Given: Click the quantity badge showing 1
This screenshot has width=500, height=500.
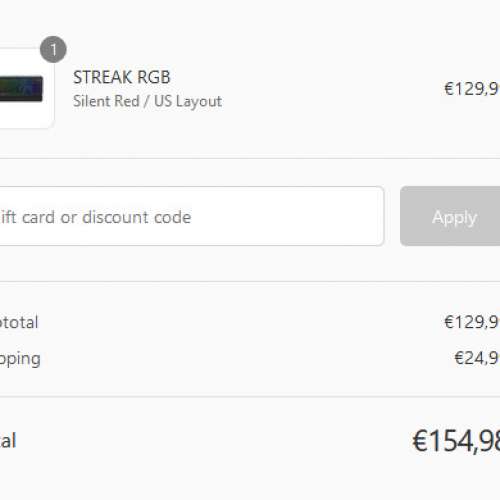Looking at the screenshot, I should pos(53,49).
